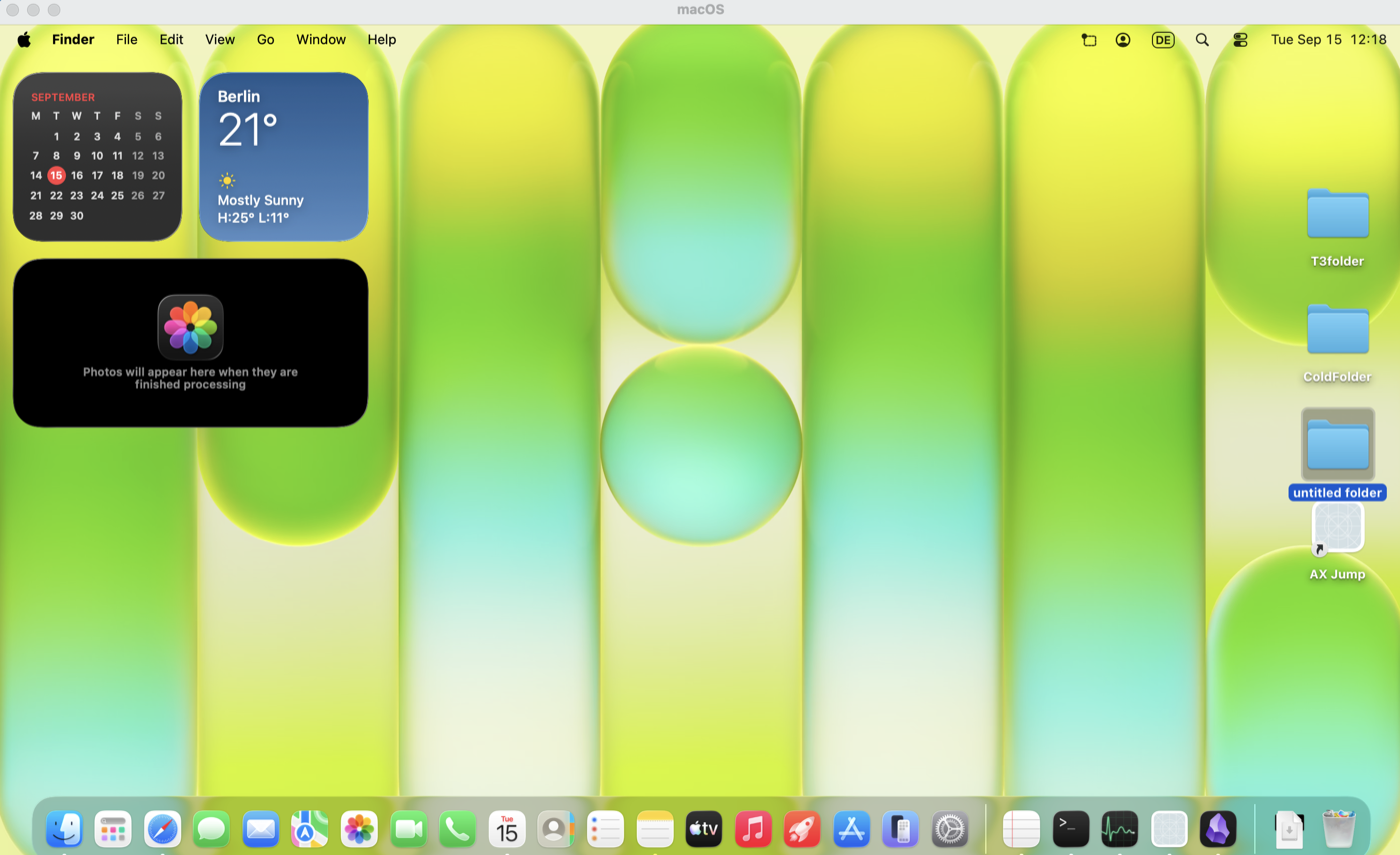This screenshot has height=855, width=1400.
Task: Open Calendar icon showing 15 in Dock
Action: click(x=507, y=829)
